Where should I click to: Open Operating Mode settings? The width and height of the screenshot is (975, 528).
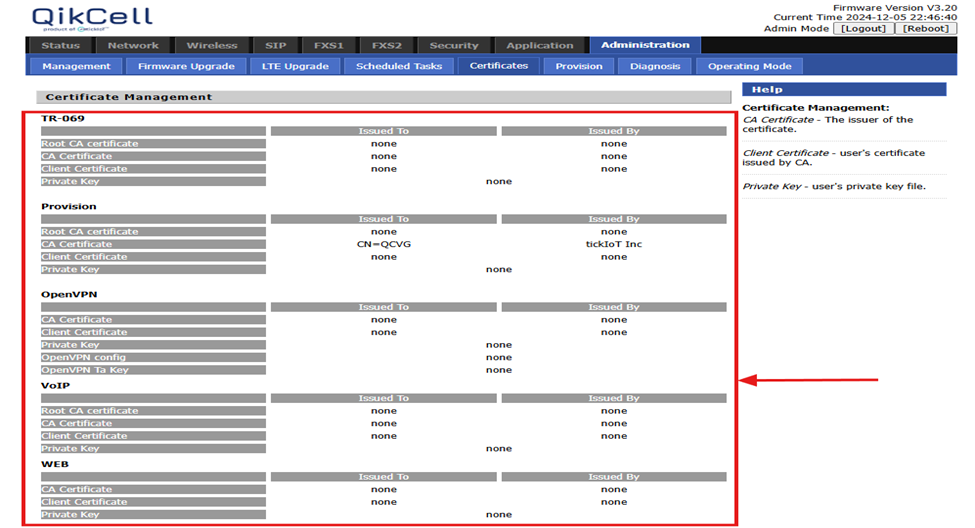[749, 66]
